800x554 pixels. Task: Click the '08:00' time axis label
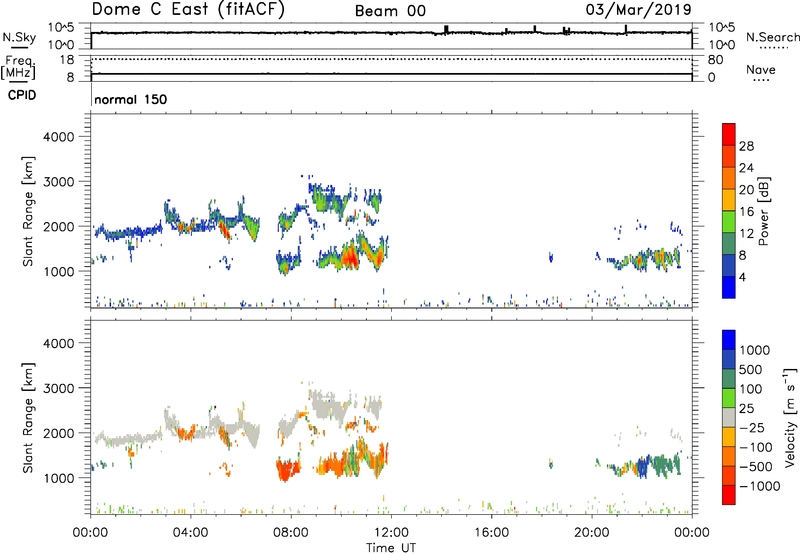(291, 533)
